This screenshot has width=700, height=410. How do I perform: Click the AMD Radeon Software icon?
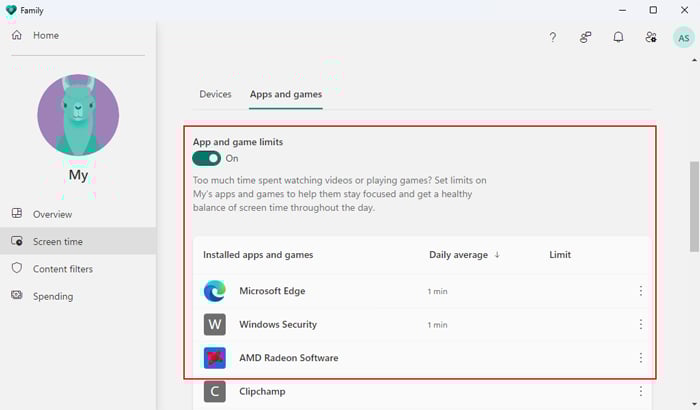(x=214, y=358)
